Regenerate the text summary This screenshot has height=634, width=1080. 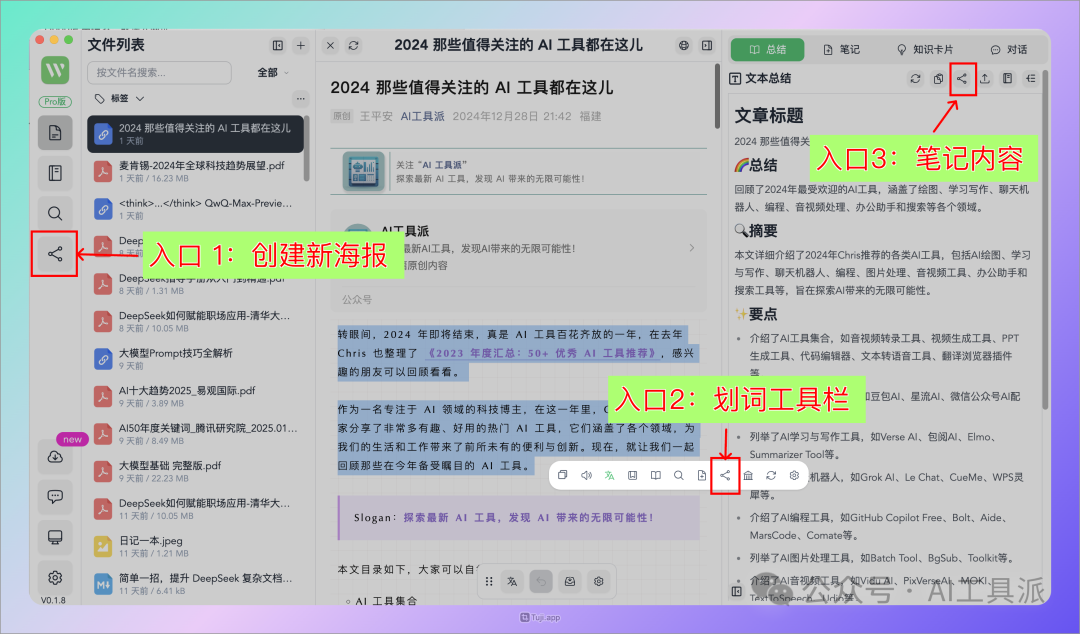915,79
